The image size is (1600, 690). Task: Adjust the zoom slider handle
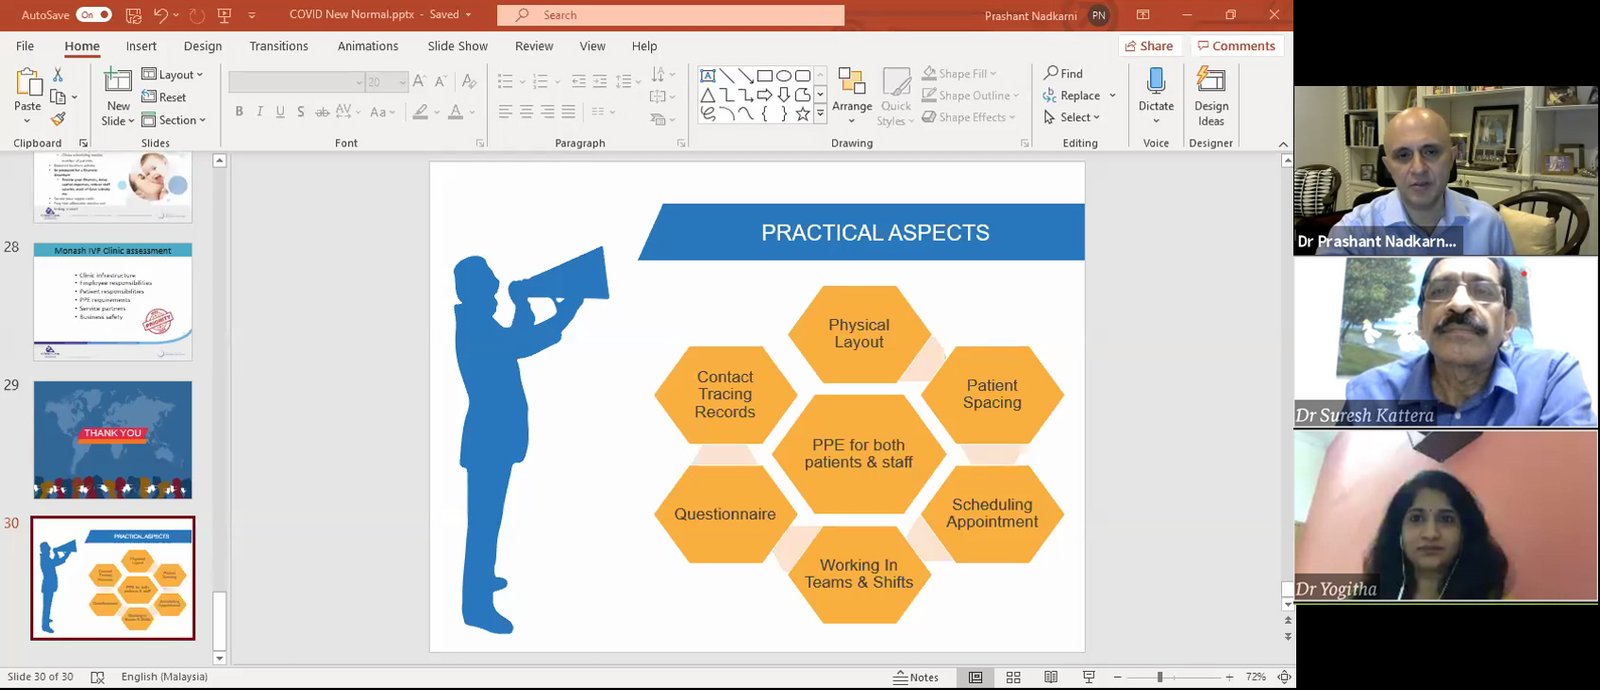coord(1160,677)
